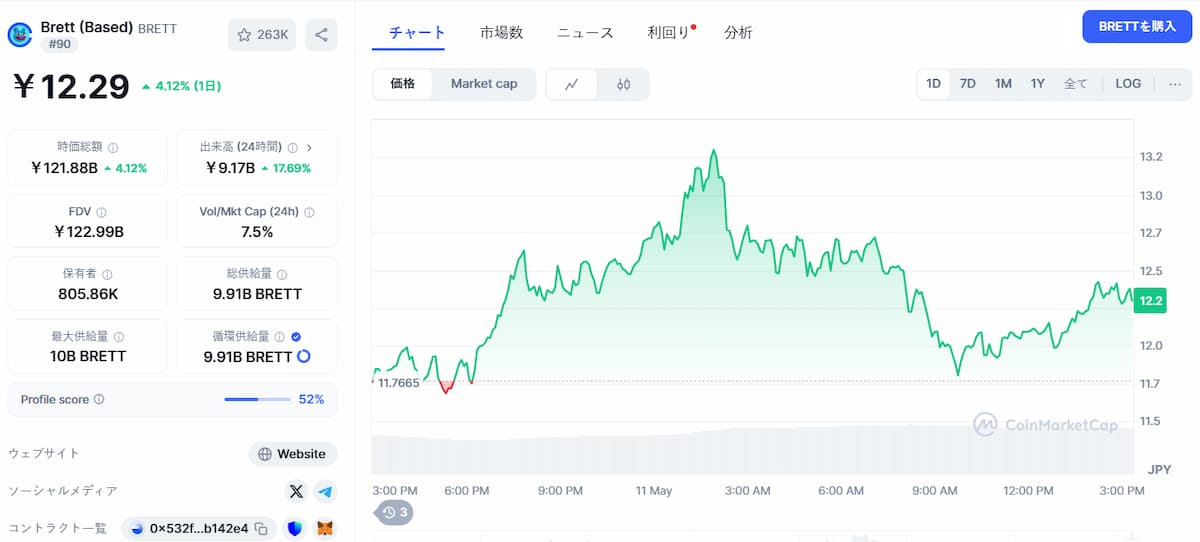Open the Telegram social media link
1200x542 pixels.
point(325,491)
